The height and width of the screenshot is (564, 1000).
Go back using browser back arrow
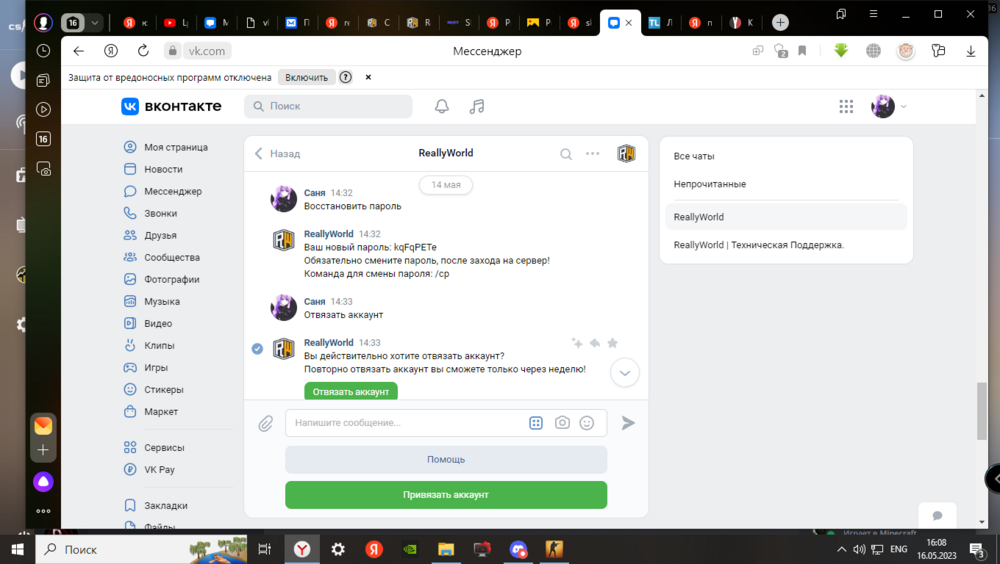(78, 51)
